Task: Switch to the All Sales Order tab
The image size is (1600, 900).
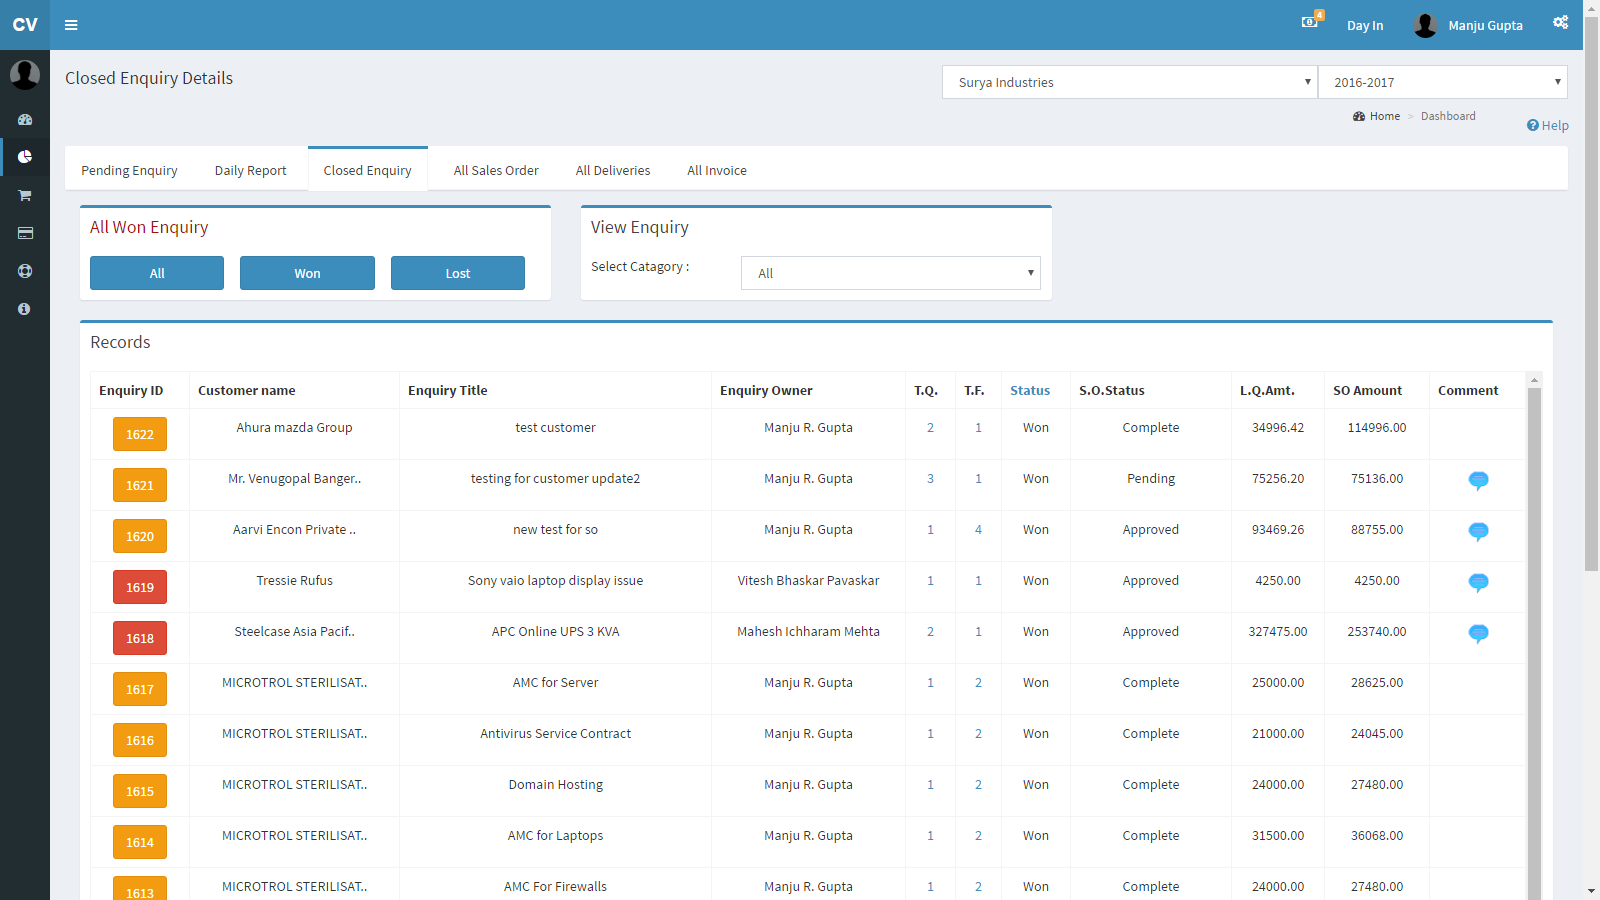Action: coord(496,170)
